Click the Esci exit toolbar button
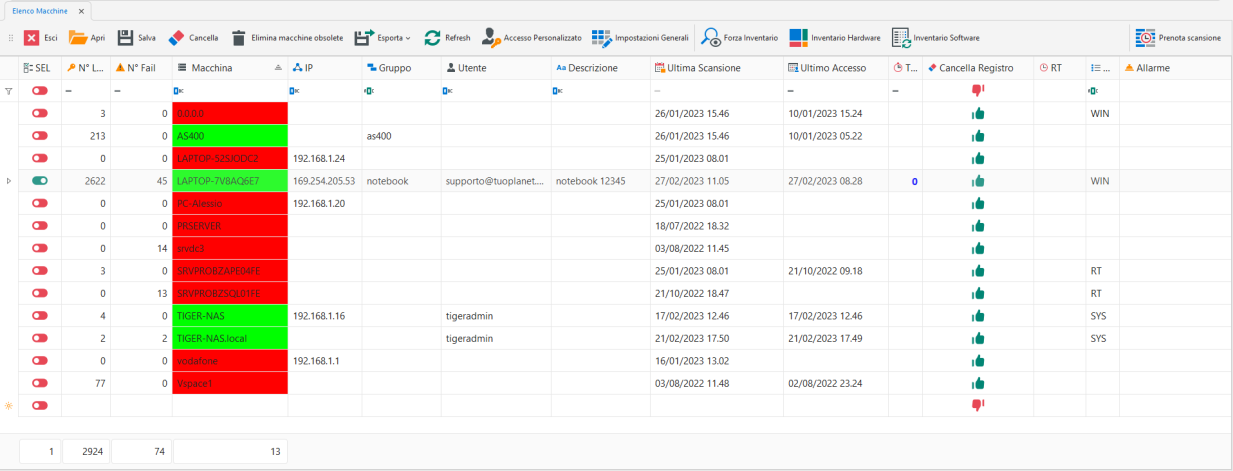Viewport: 1233px width, 471px height. point(41,37)
